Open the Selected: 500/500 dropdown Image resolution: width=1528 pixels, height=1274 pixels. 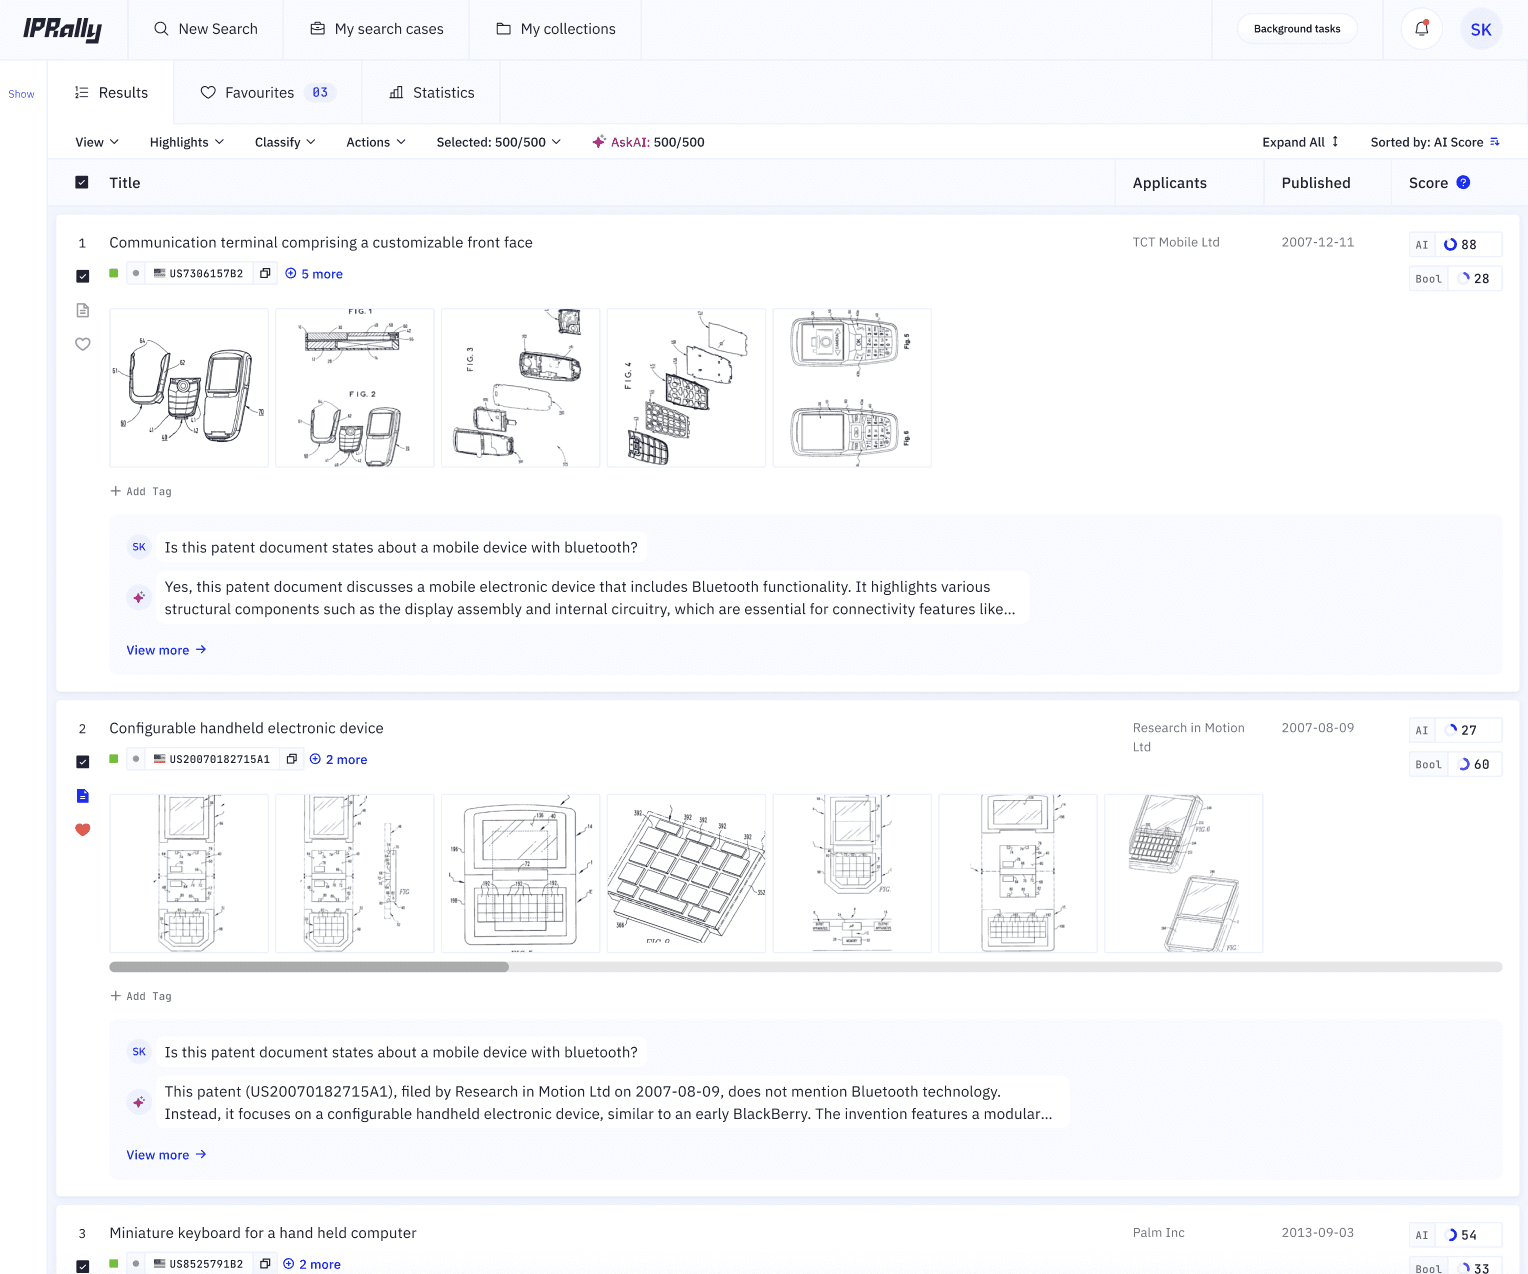[x=499, y=142]
